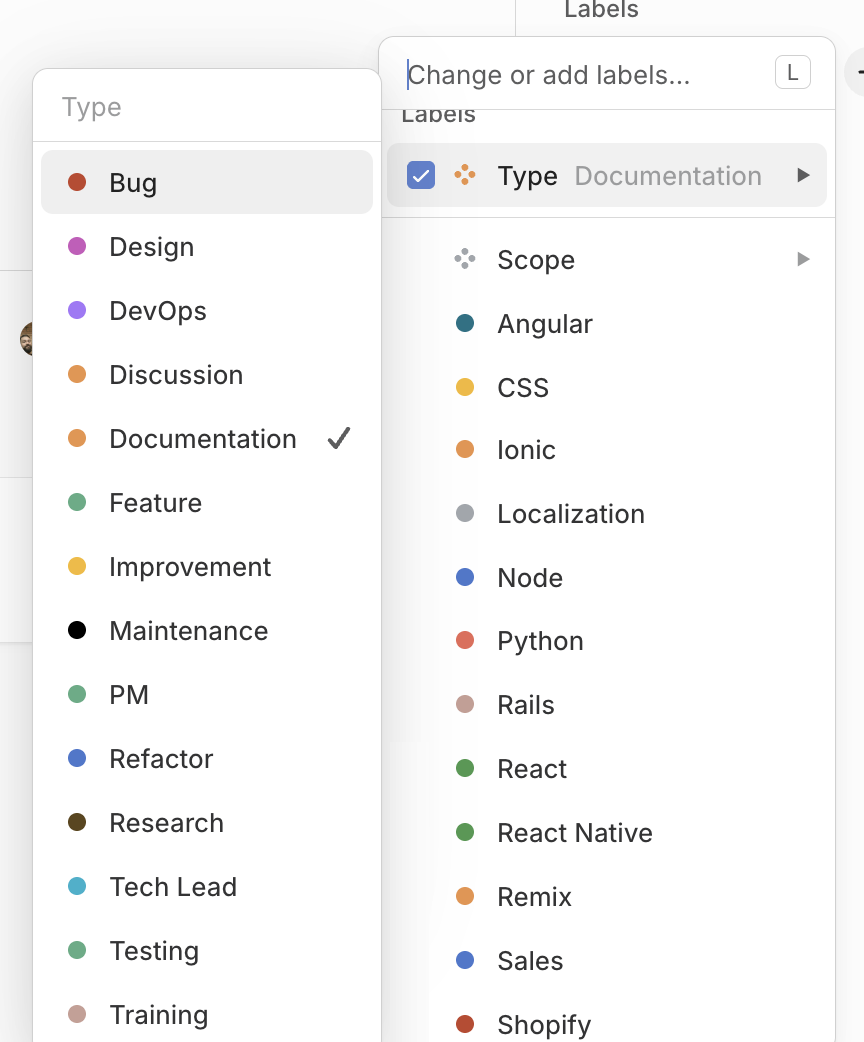Add the Remix label
The image size is (864, 1042).
(x=607, y=896)
